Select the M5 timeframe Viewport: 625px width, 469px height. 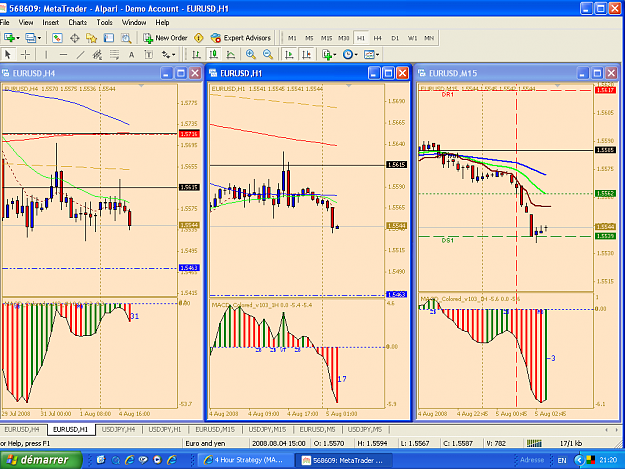click(309, 38)
